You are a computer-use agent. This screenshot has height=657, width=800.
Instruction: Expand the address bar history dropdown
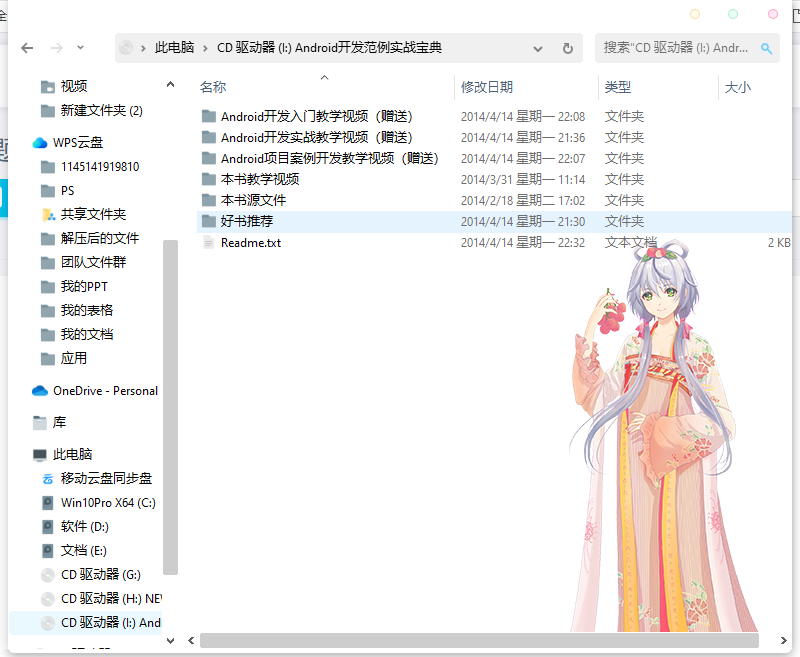[538, 48]
